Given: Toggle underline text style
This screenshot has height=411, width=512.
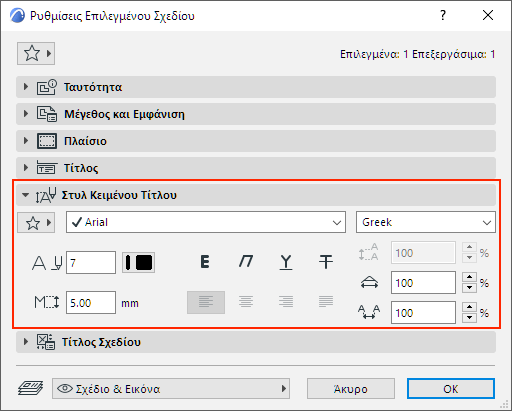Looking at the screenshot, I should point(286,262).
